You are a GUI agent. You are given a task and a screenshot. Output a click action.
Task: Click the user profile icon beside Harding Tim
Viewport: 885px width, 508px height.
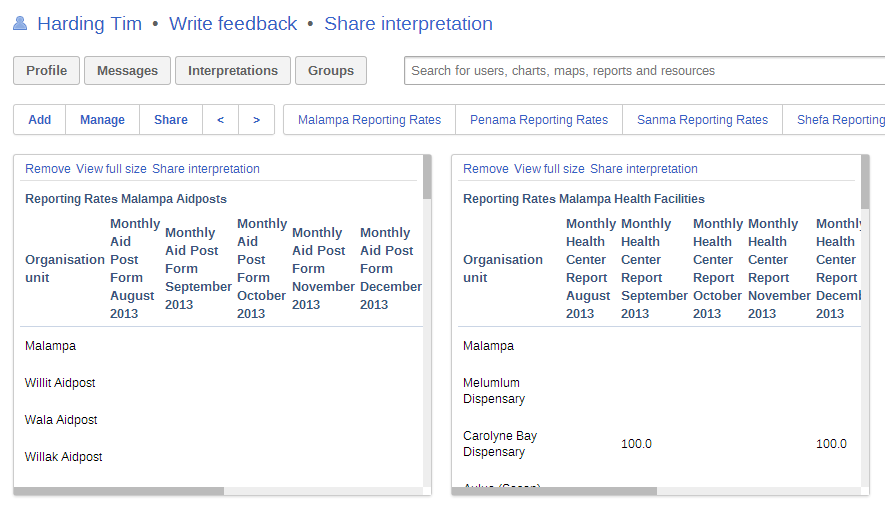[x=20, y=23]
